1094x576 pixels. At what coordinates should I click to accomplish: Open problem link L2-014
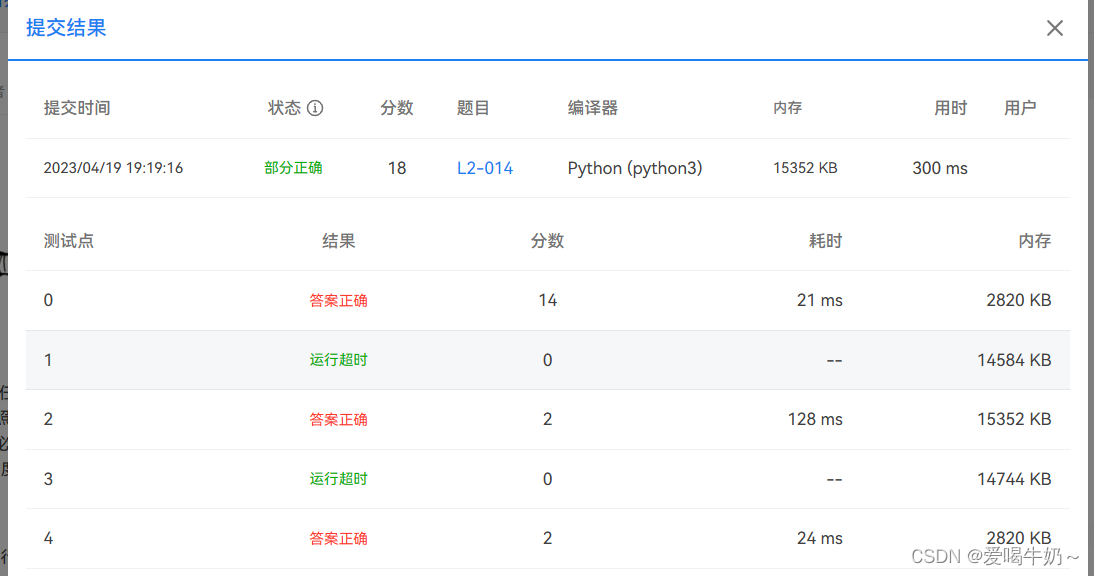tap(485, 168)
